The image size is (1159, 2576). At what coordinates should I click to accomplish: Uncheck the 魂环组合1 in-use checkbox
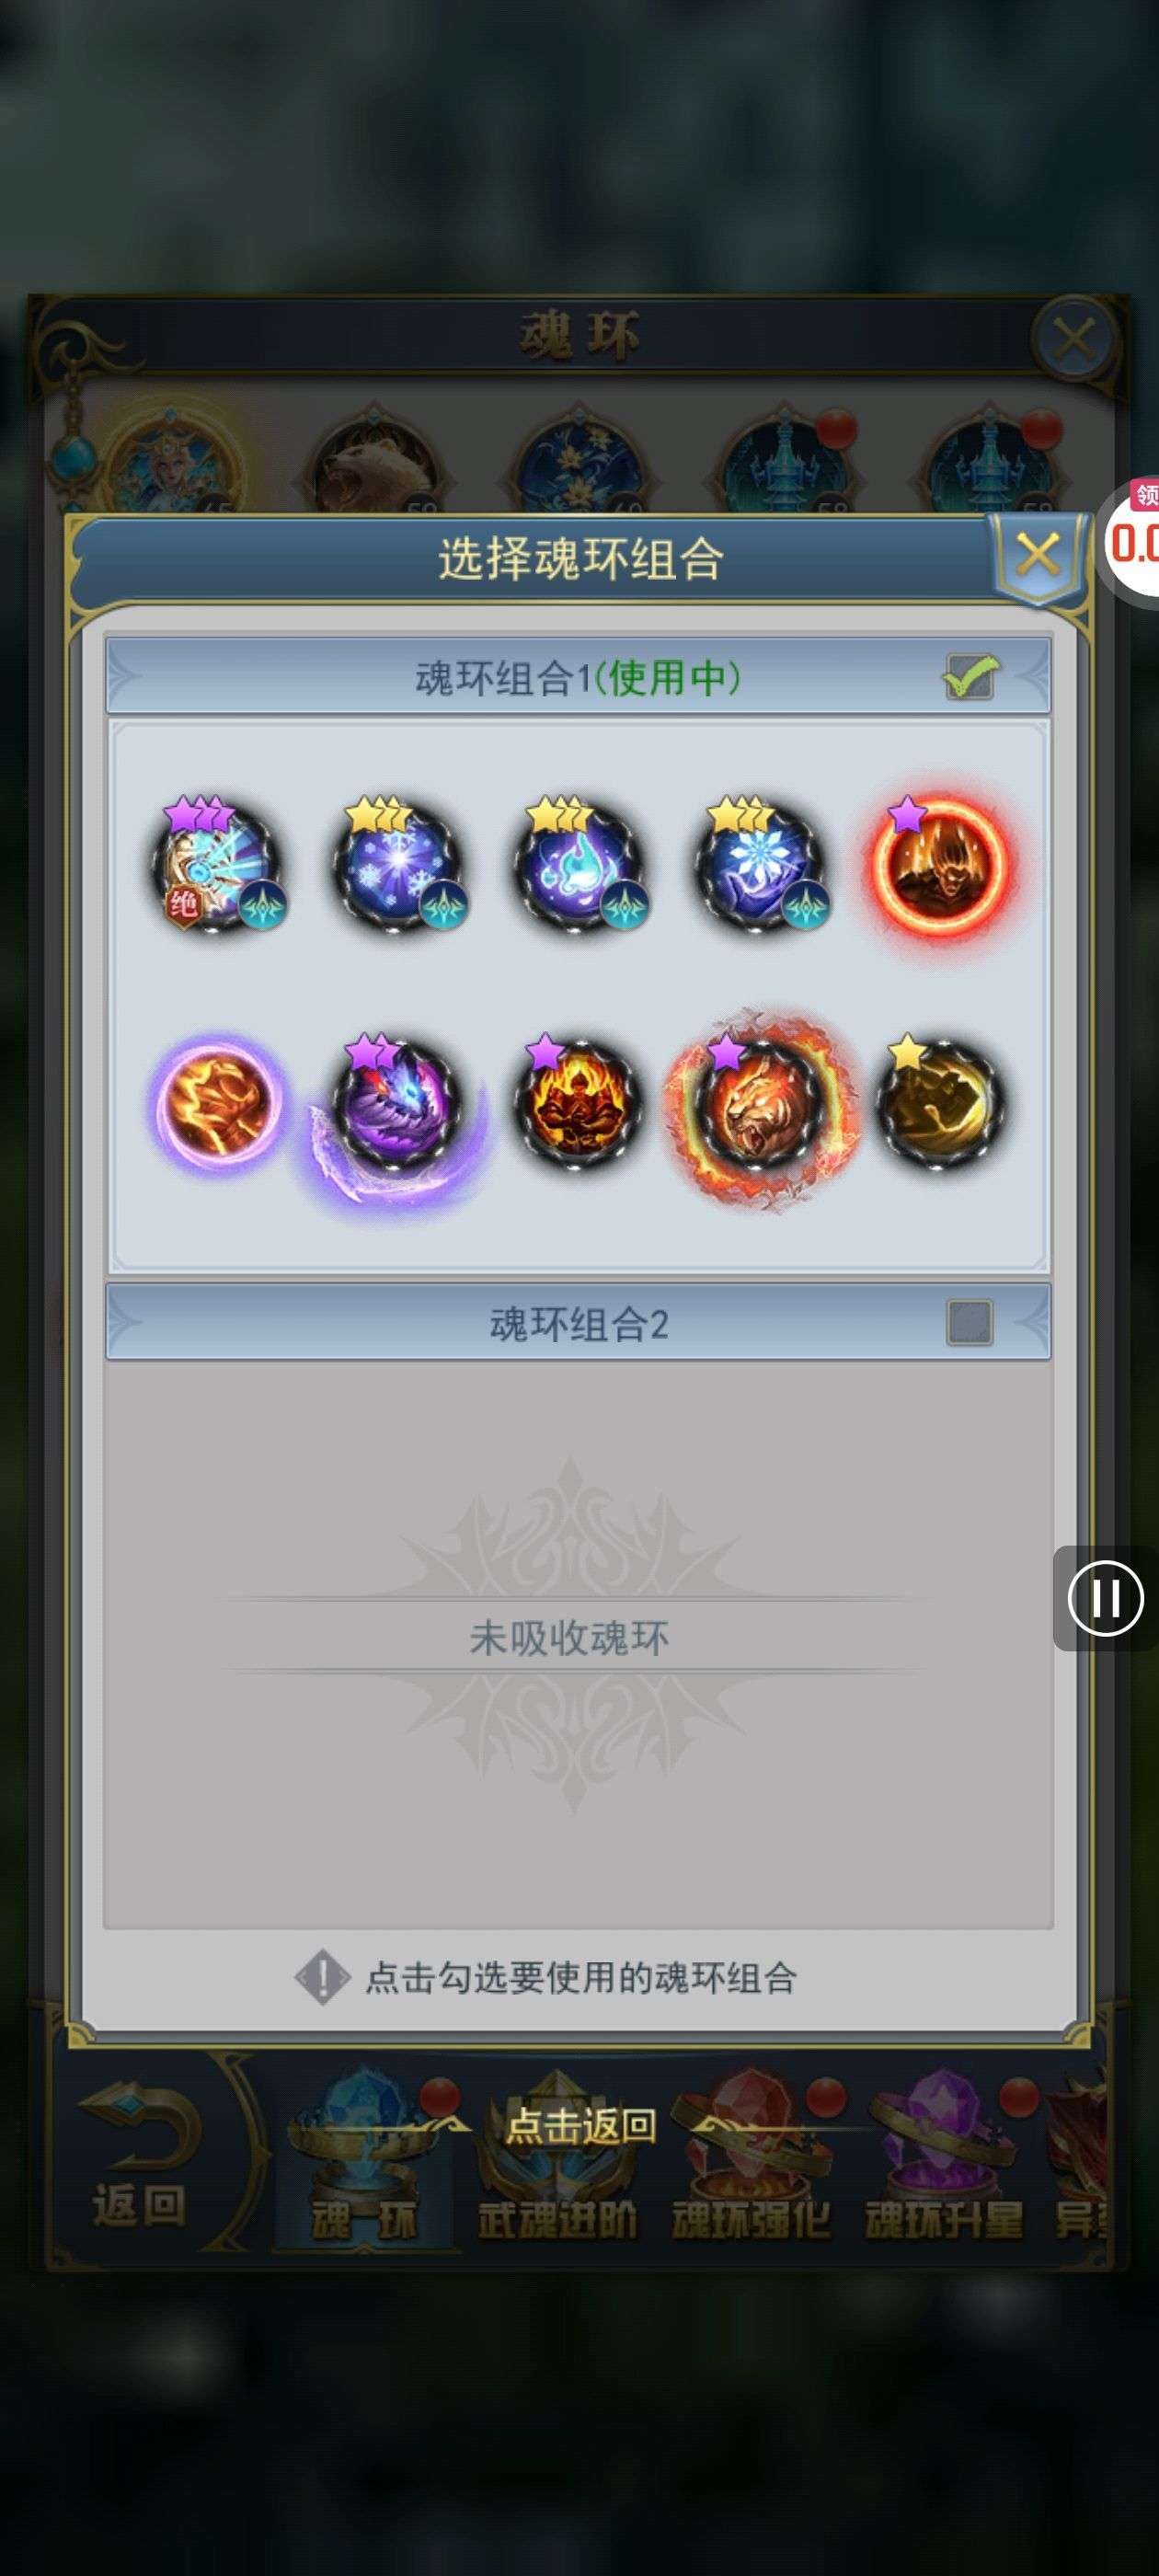[x=969, y=677]
